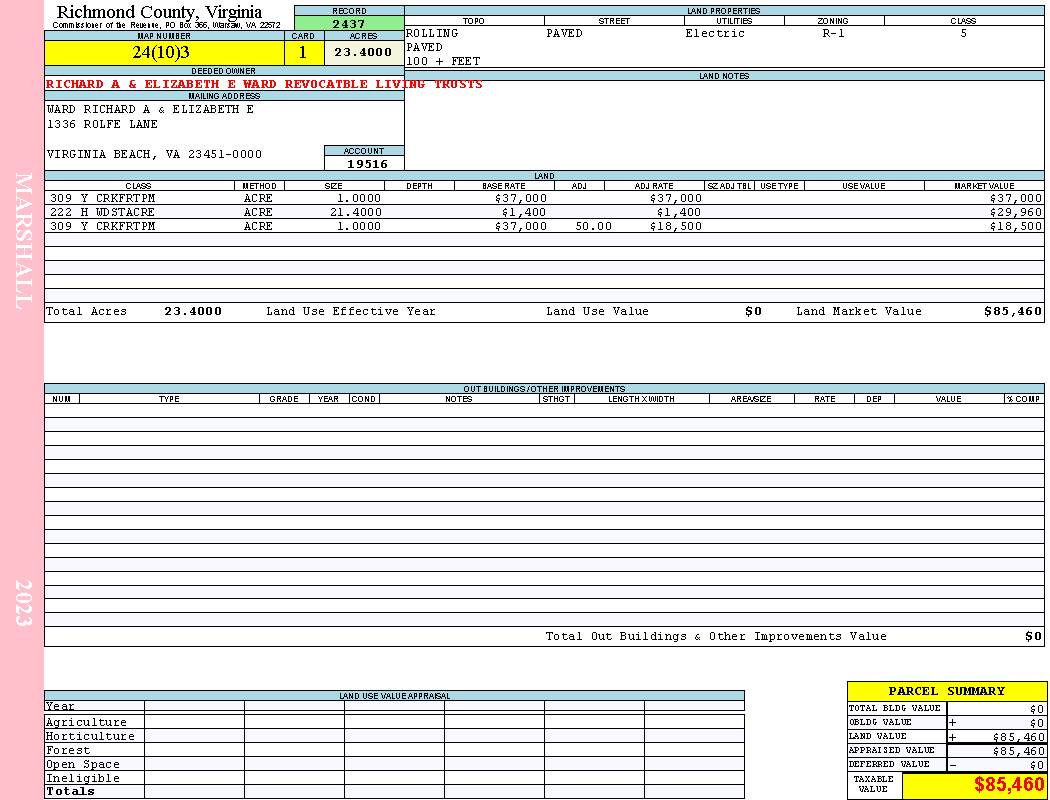
Task: Click the Totals row label
Action: [x=70, y=791]
